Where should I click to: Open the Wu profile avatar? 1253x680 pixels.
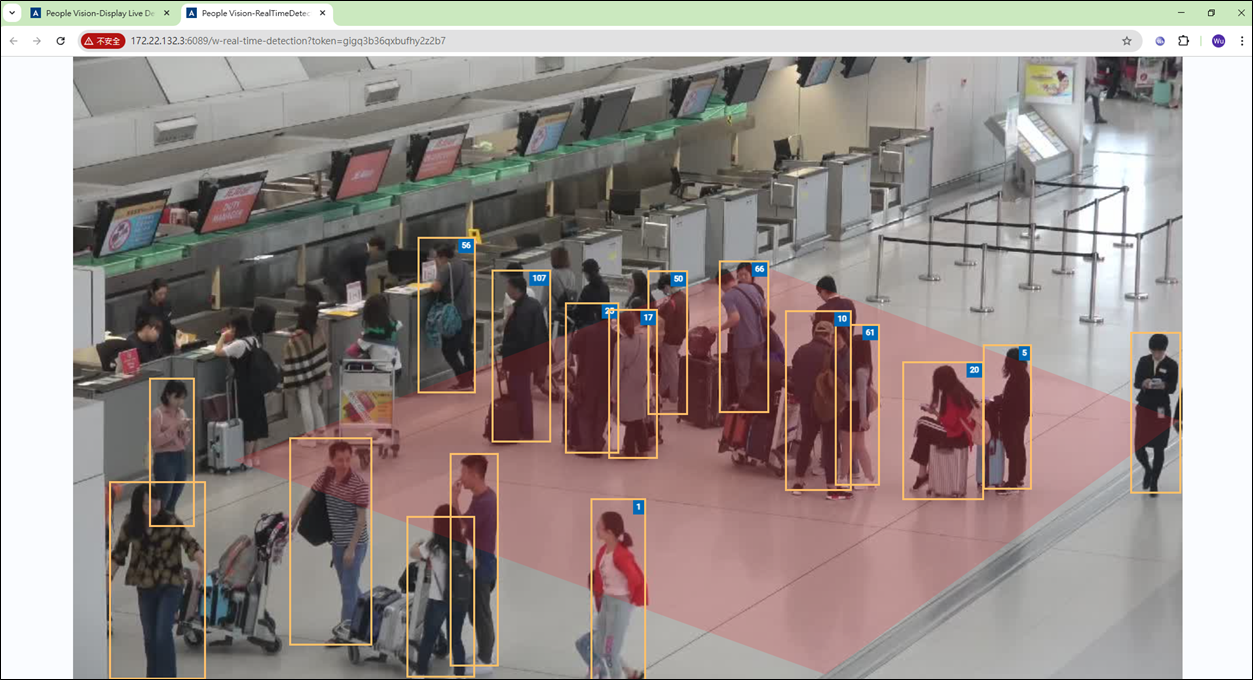pyautogui.click(x=1217, y=41)
